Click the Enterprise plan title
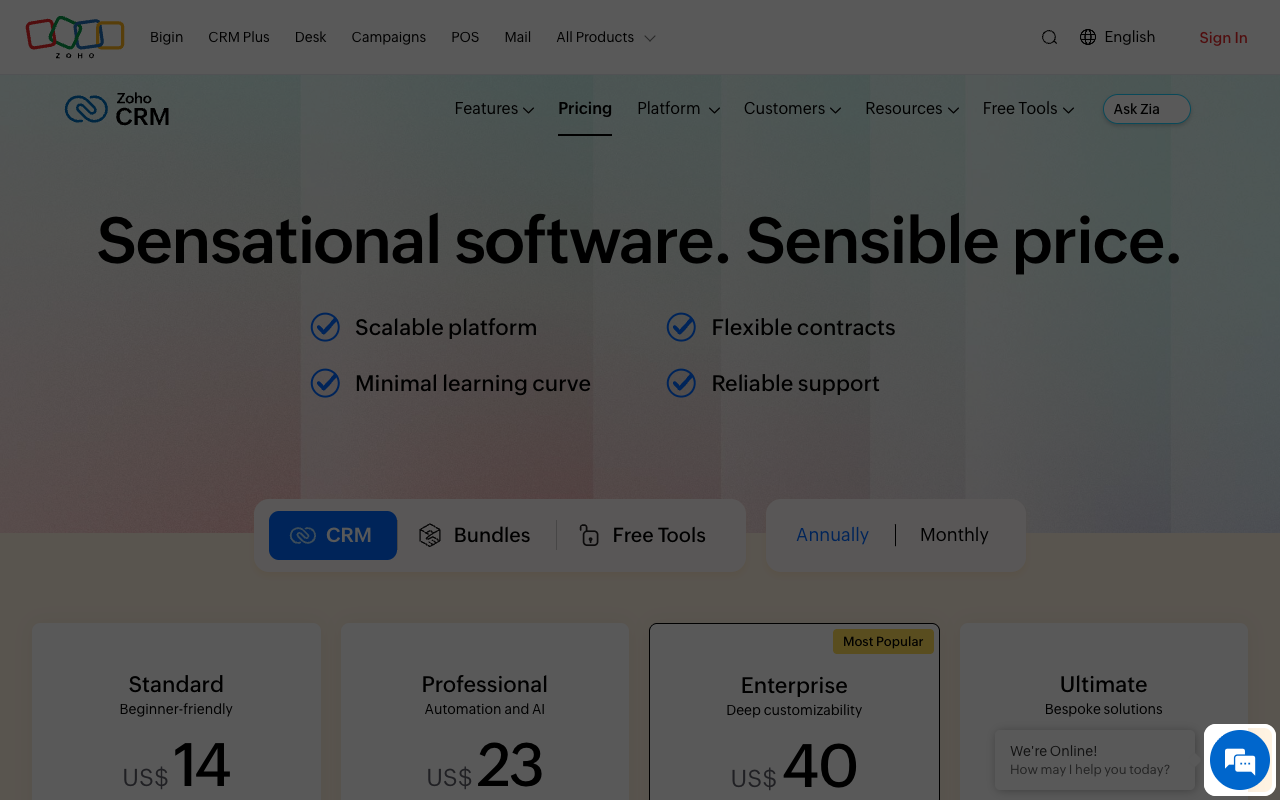The image size is (1280, 800). [x=794, y=685]
